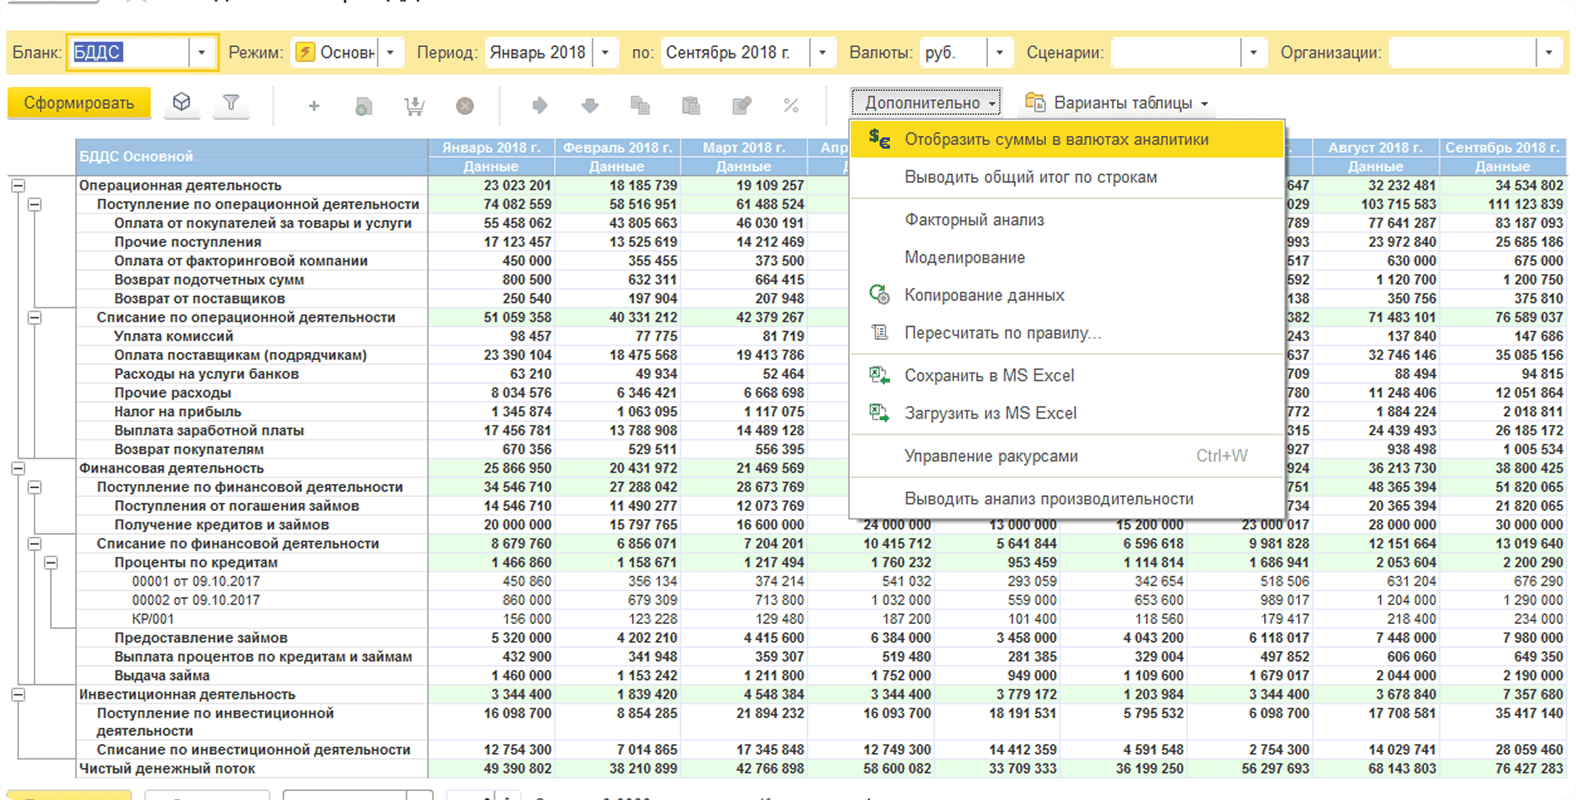
Task: Open the Организации dropdown arrow
Action: click(1549, 52)
